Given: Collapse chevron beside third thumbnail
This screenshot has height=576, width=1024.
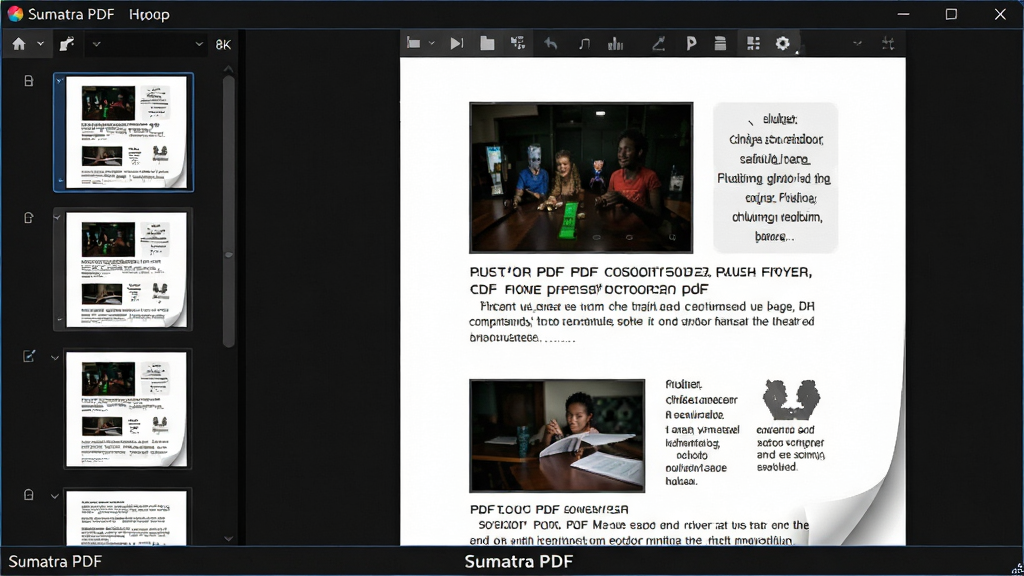Looking at the screenshot, I should point(55,358).
